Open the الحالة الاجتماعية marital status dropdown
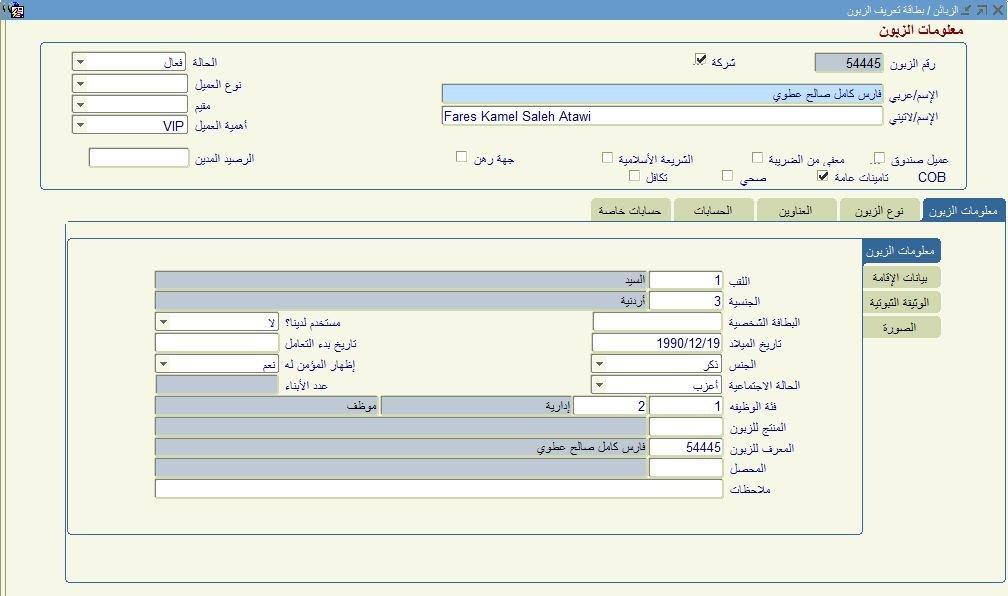 point(599,385)
